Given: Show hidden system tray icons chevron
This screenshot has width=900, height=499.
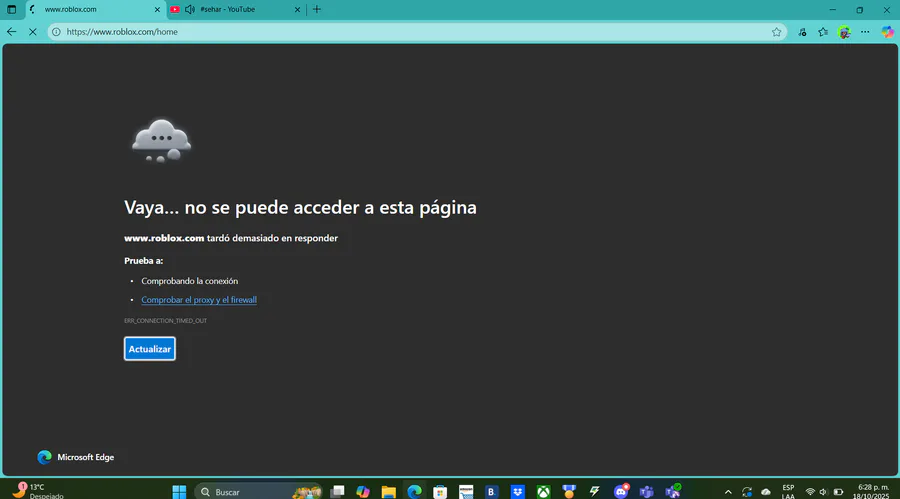Looking at the screenshot, I should [x=728, y=492].
